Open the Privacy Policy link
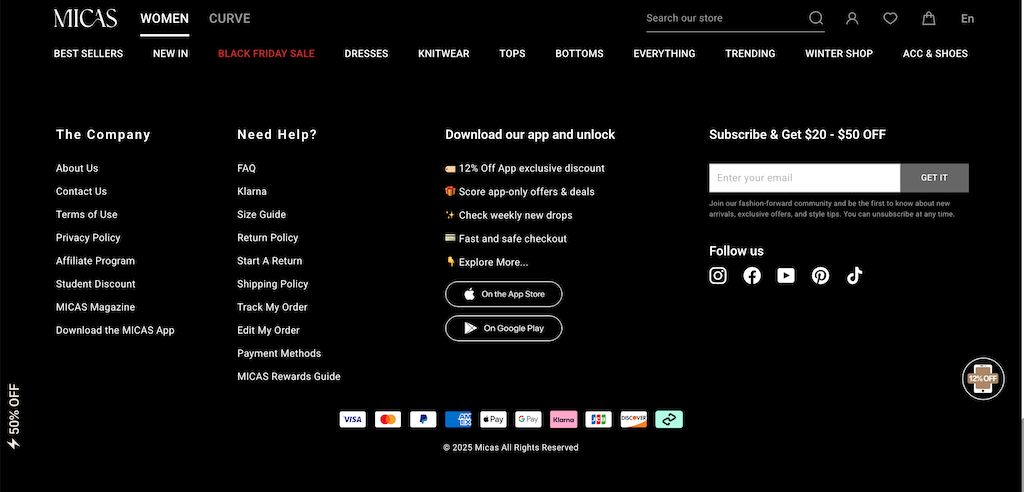1024x492 pixels. (88, 238)
